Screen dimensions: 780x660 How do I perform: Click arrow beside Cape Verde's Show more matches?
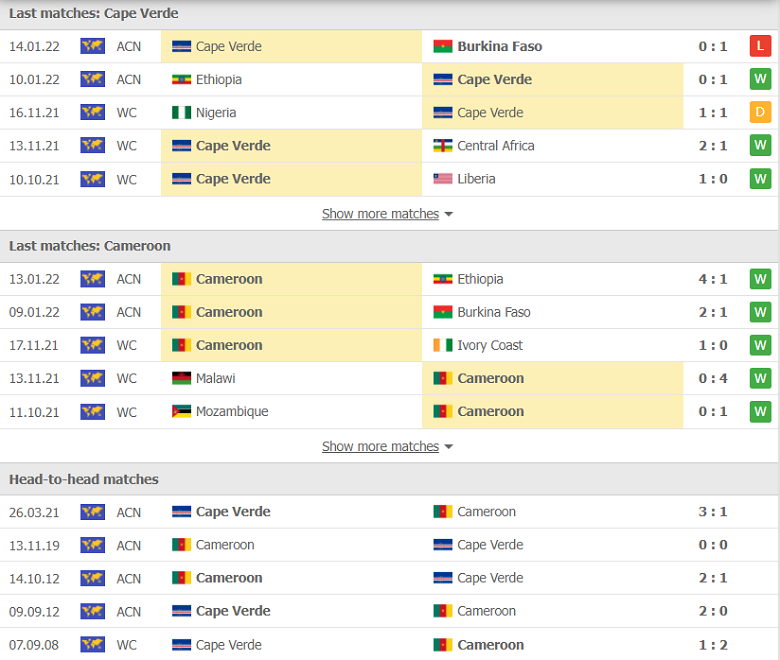tap(448, 214)
